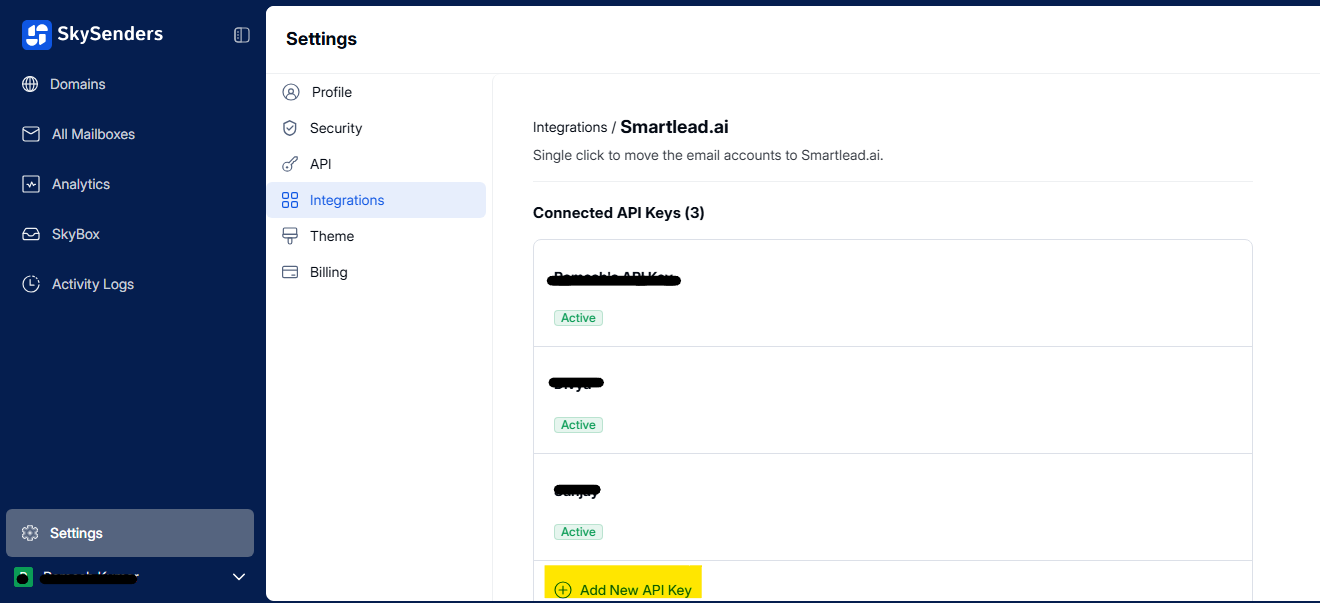
Task: Click the card icon beside Billing
Action: [290, 272]
